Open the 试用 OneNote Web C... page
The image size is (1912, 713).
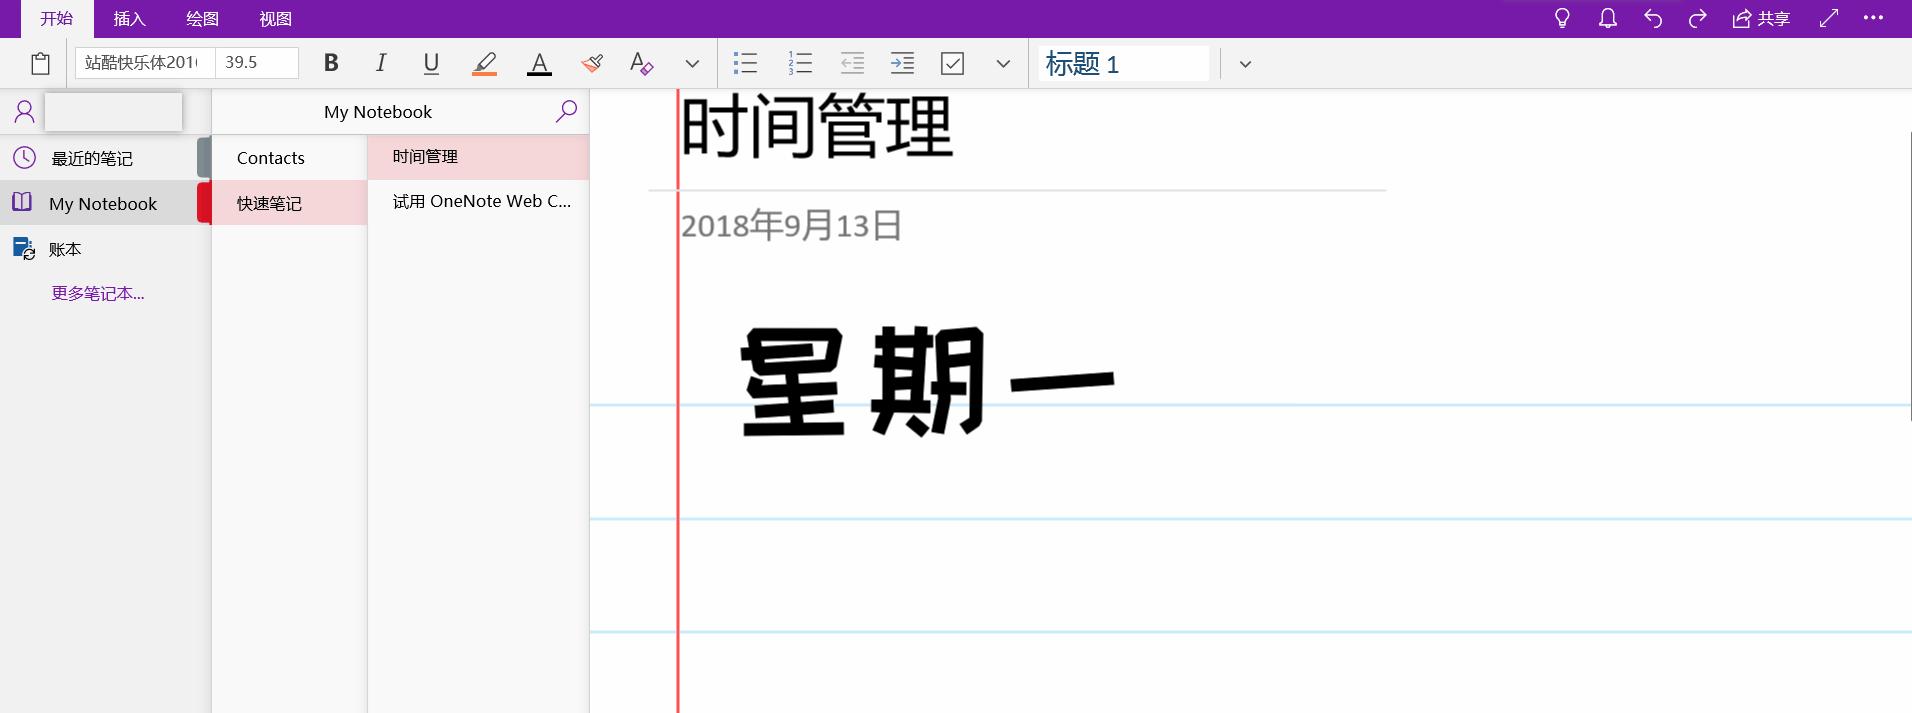click(x=478, y=201)
